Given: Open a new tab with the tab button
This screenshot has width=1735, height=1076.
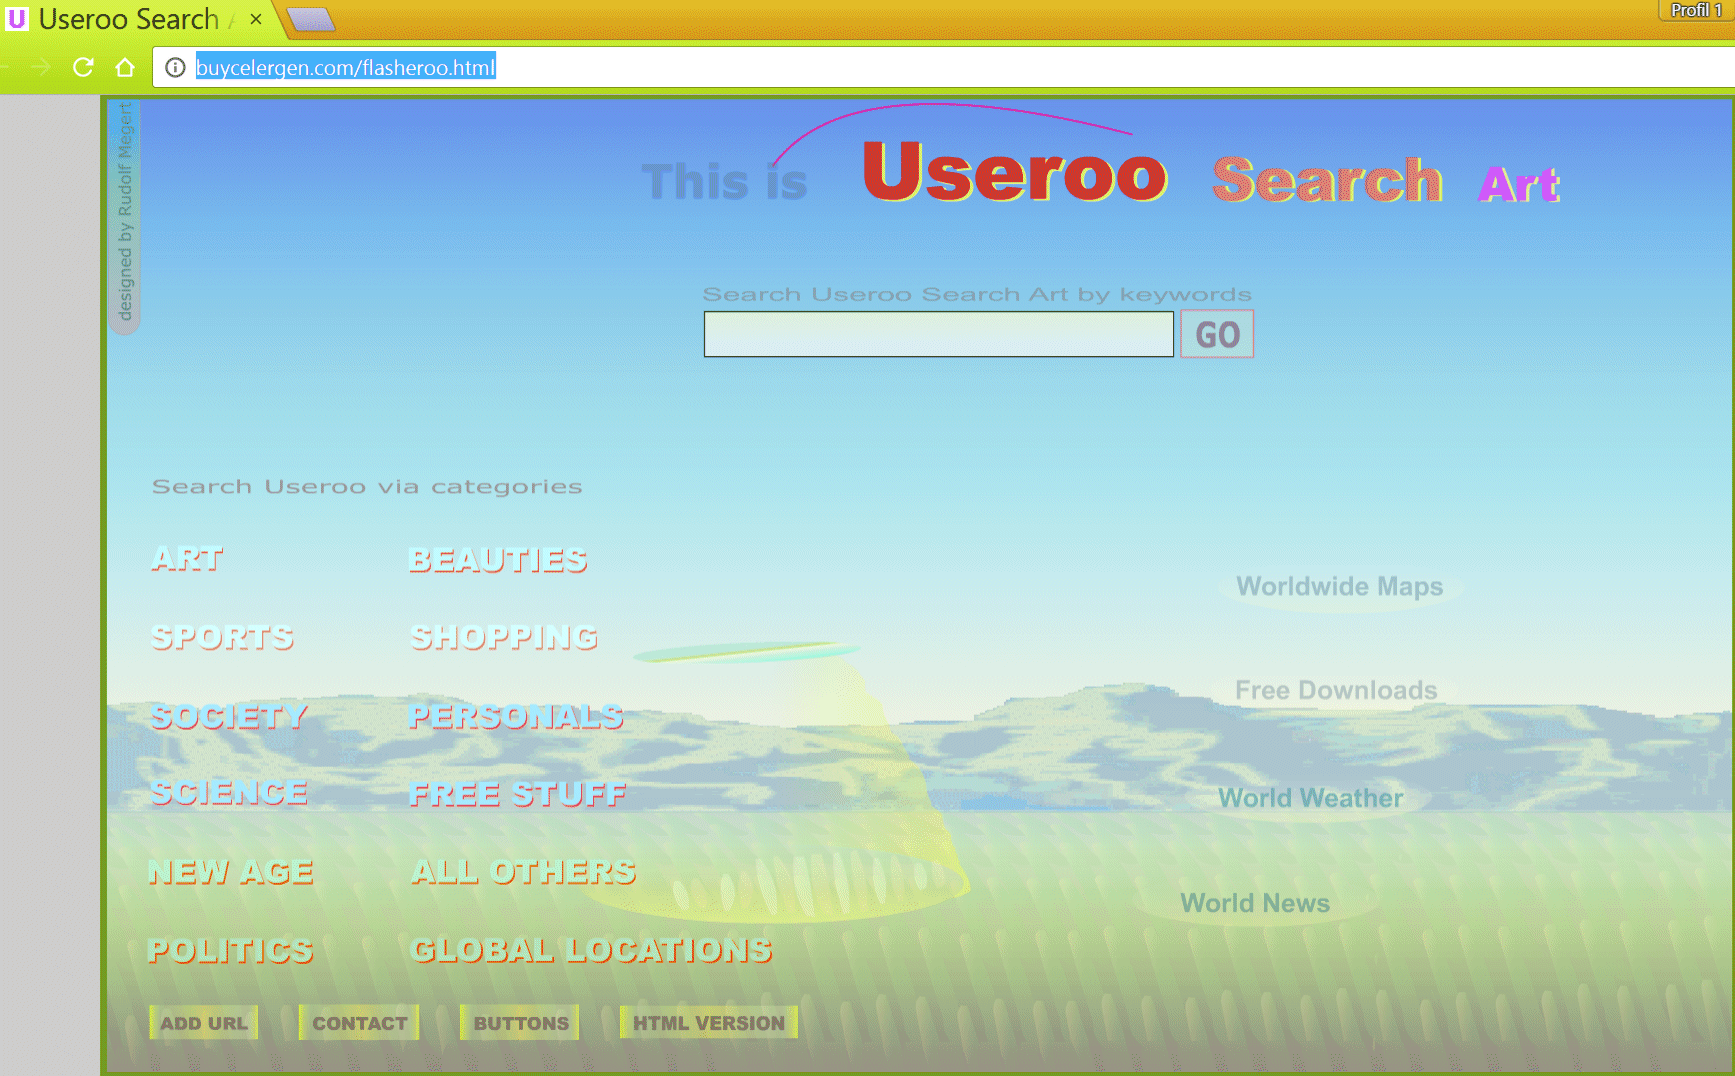Looking at the screenshot, I should click(311, 19).
